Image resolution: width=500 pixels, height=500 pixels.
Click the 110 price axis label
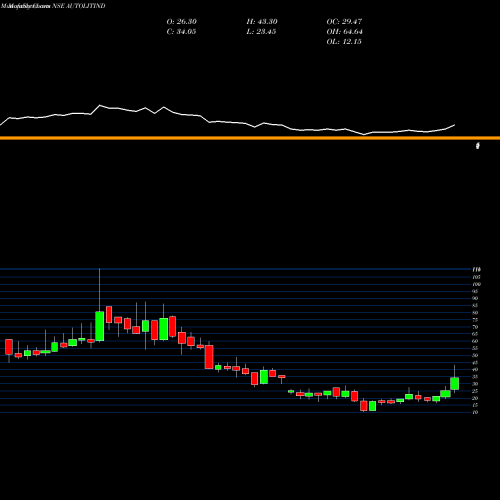point(476,269)
